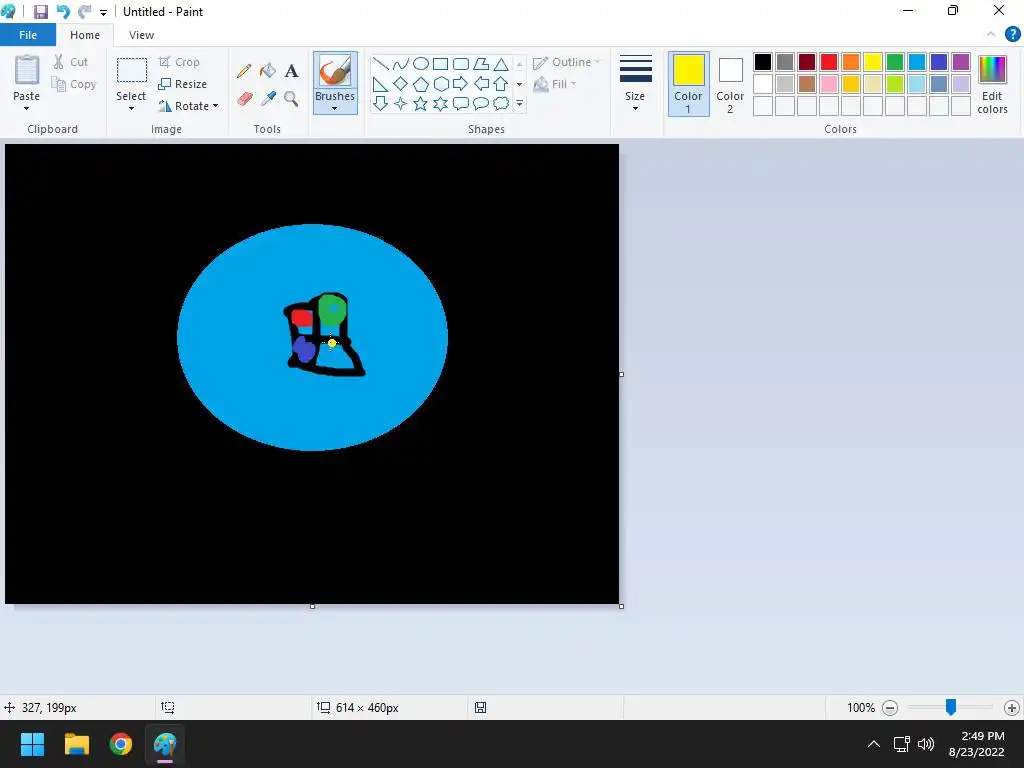Image resolution: width=1024 pixels, height=768 pixels.
Task: Choose the Curve shape
Action: tap(400, 64)
